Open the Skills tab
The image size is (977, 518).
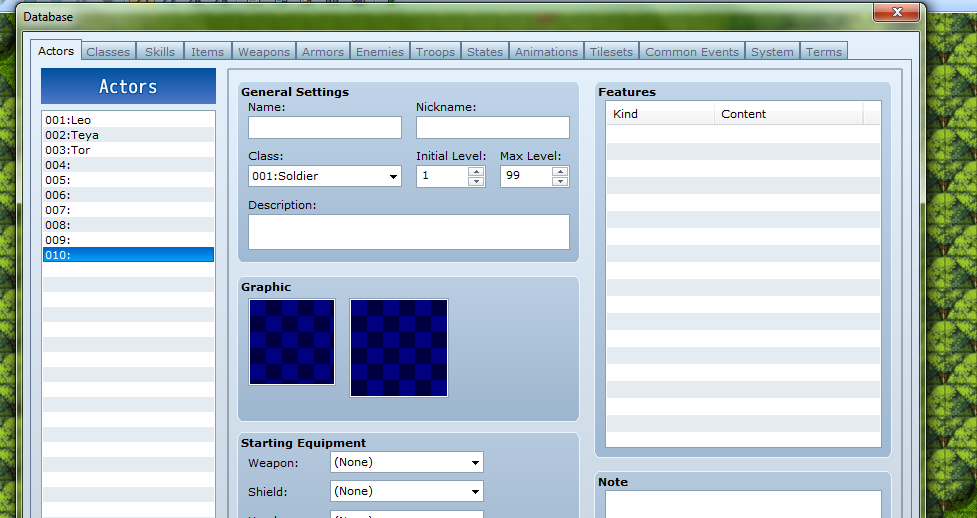160,52
